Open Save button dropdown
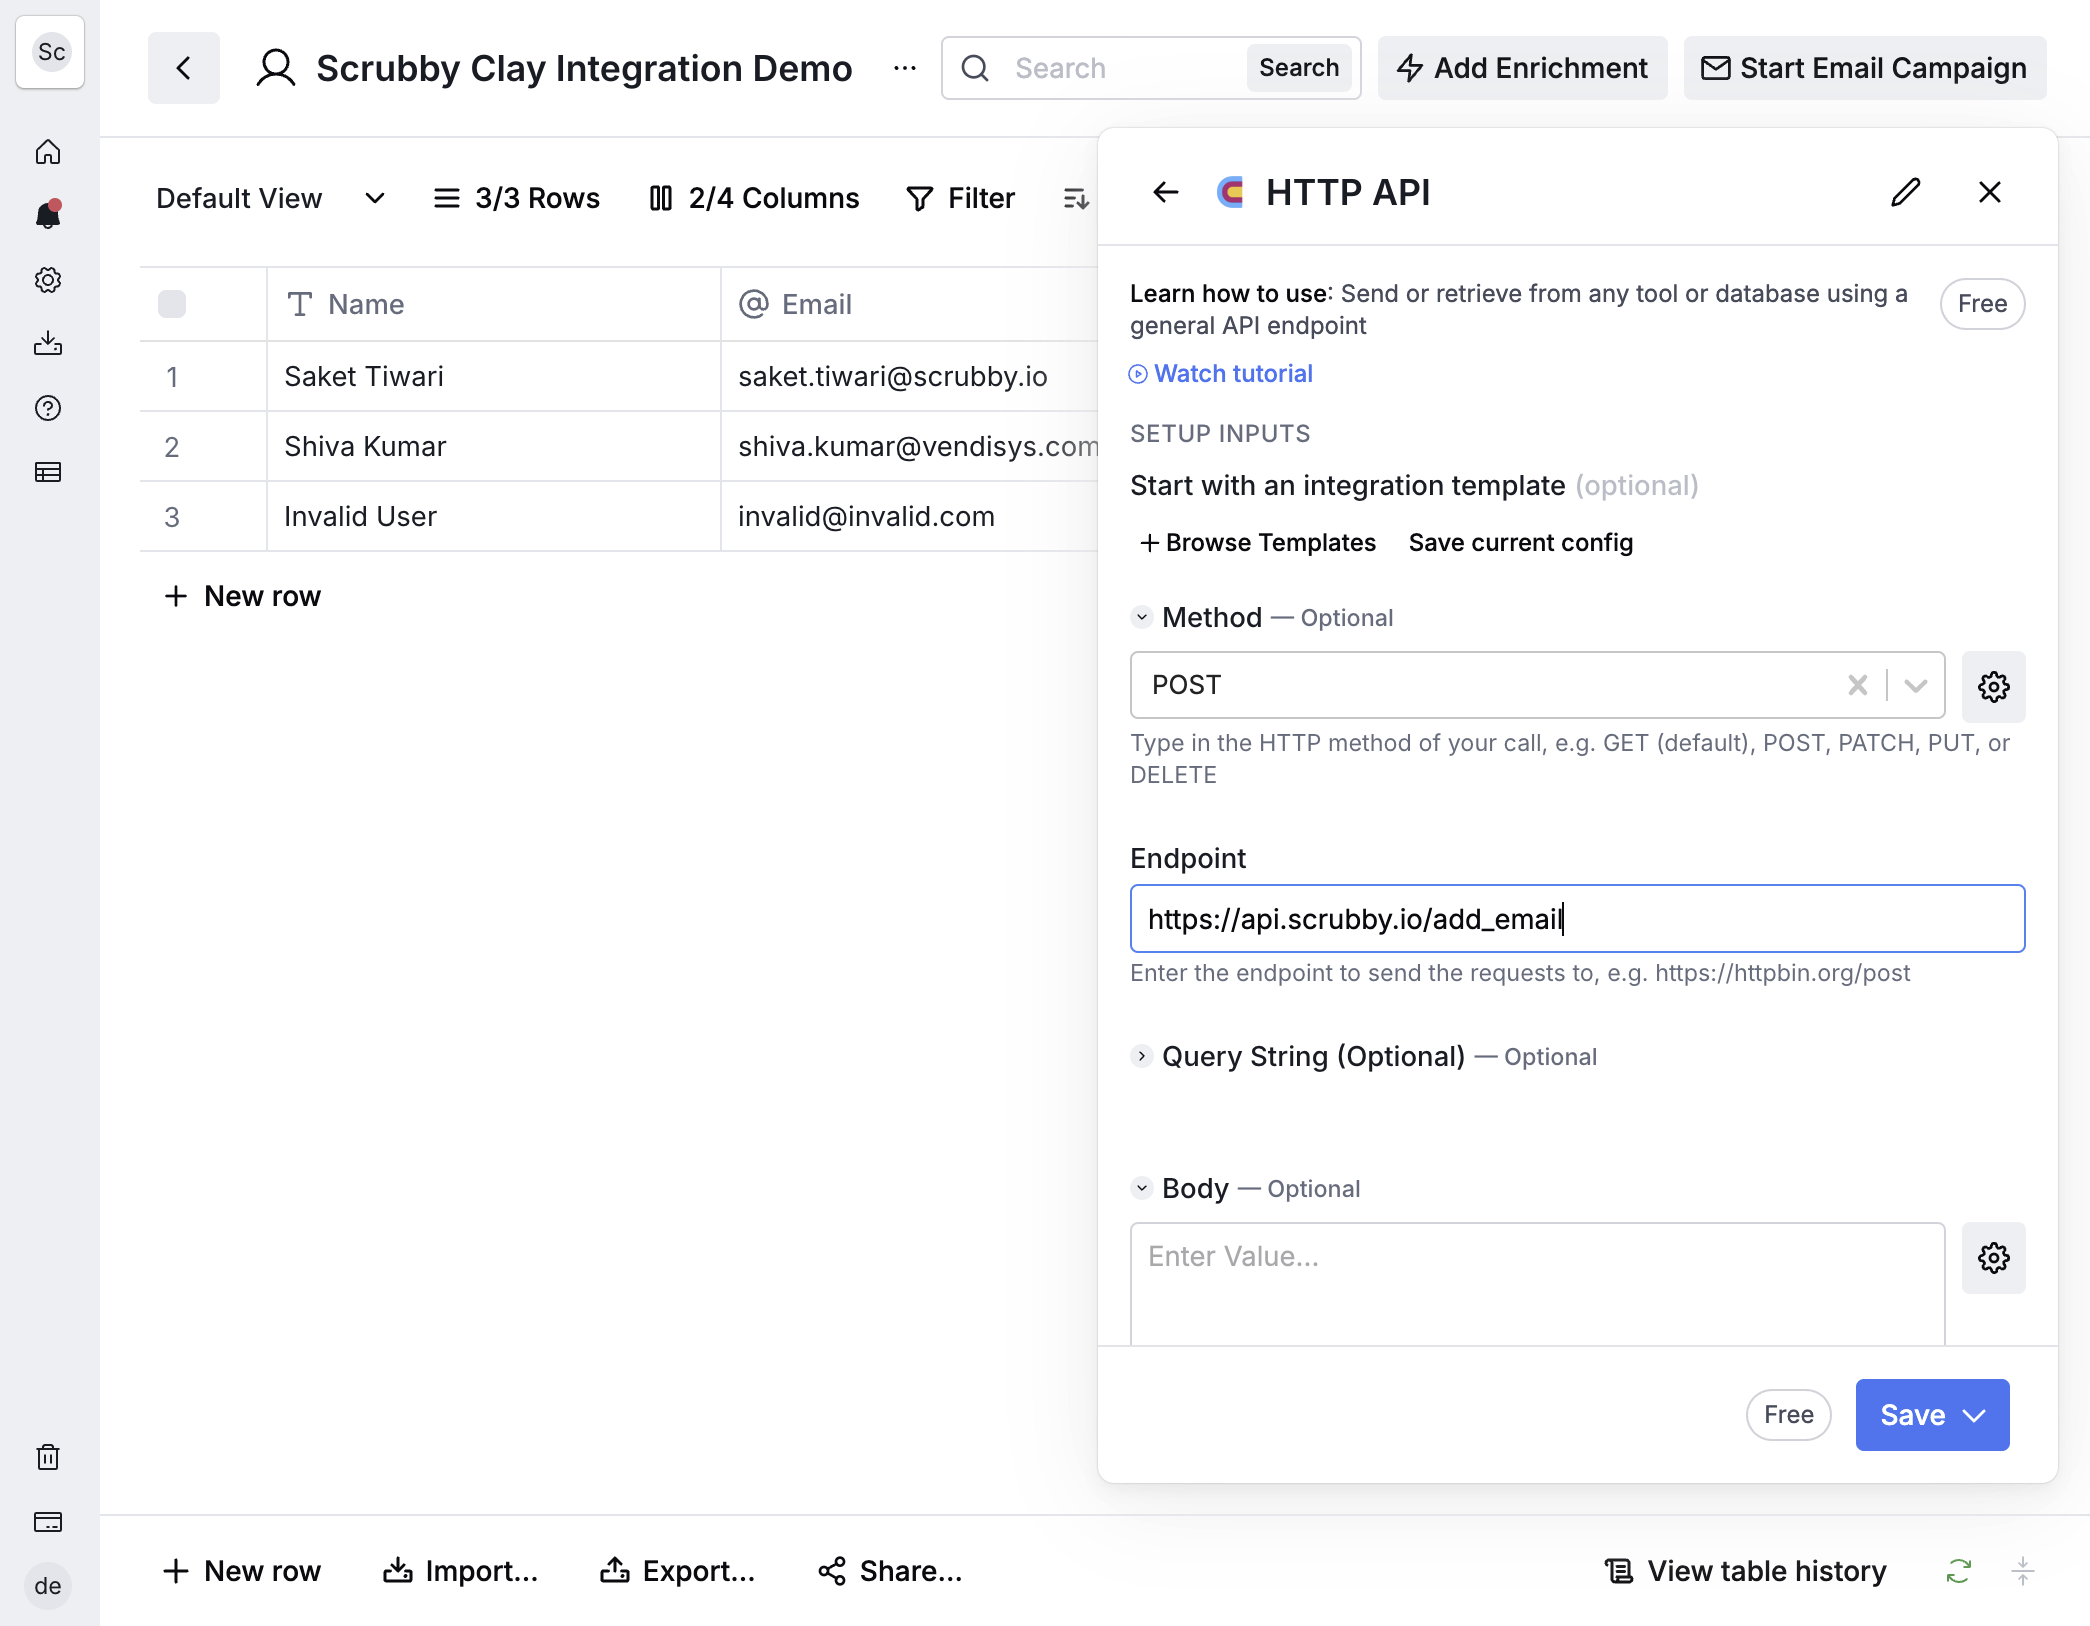The image size is (2090, 1626). [x=1974, y=1415]
